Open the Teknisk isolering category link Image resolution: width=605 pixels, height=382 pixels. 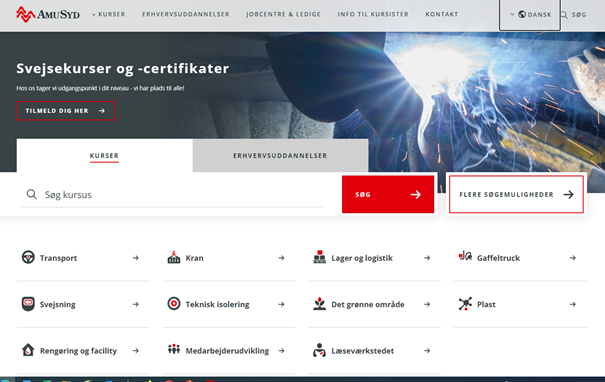229,304
